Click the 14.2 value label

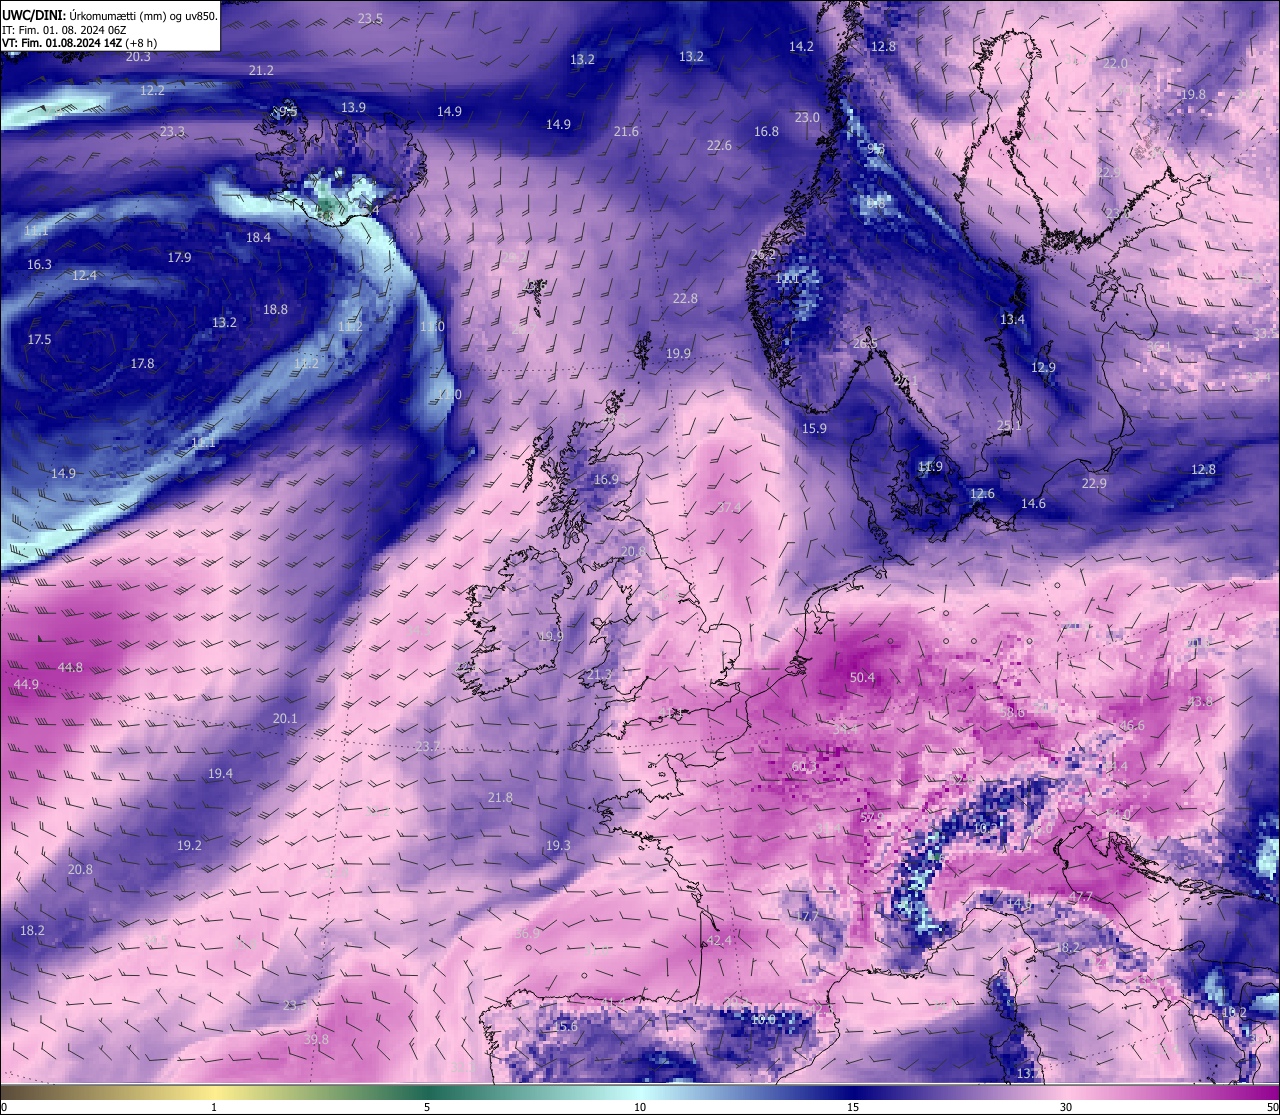tap(801, 47)
